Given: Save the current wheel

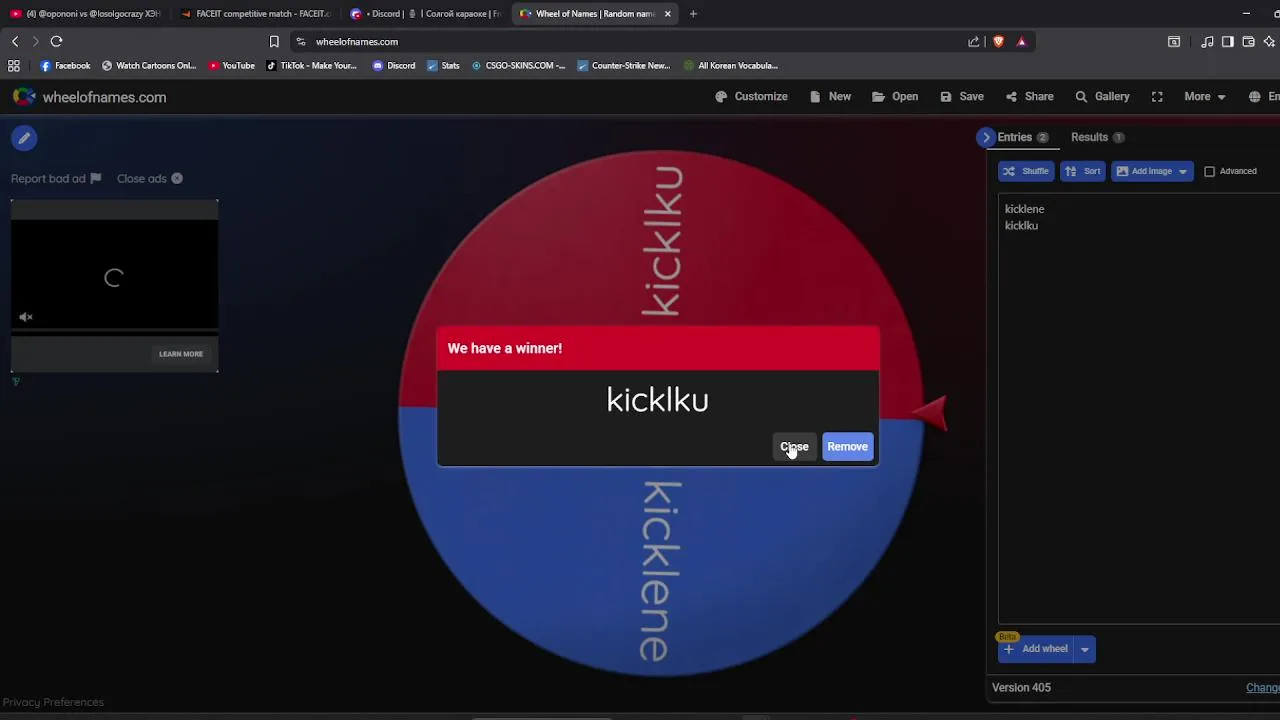Looking at the screenshot, I should coord(962,97).
